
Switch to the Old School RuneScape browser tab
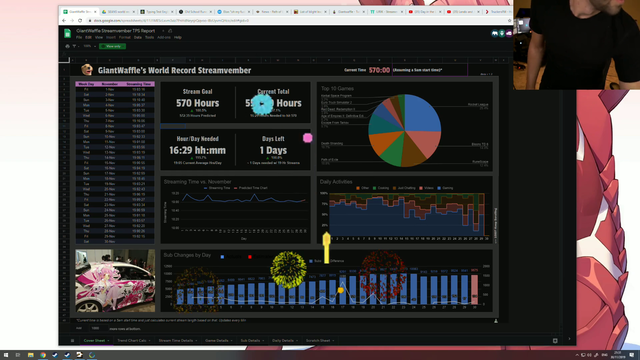pyautogui.click(x=195, y=12)
